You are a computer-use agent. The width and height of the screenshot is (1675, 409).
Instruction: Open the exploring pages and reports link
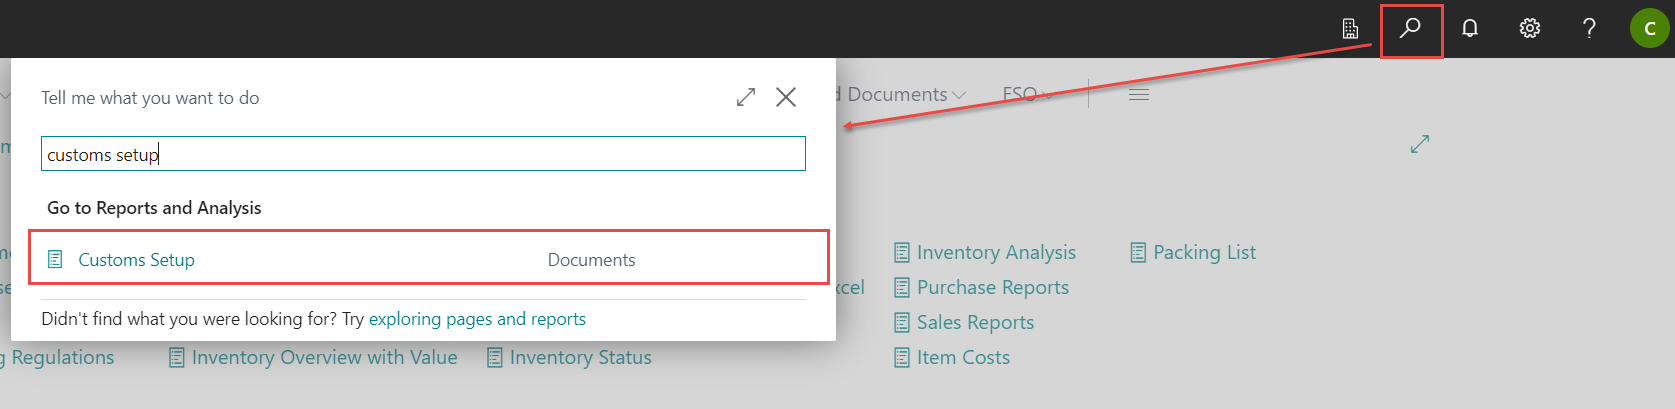(x=477, y=319)
